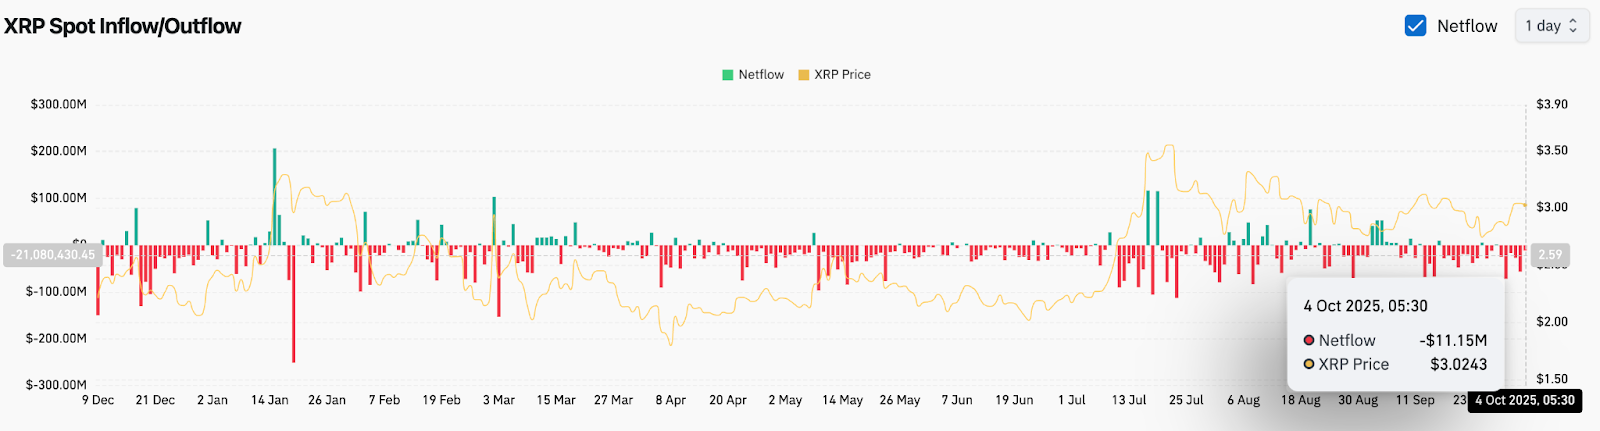Click the $3.90 right axis label

point(1552,104)
